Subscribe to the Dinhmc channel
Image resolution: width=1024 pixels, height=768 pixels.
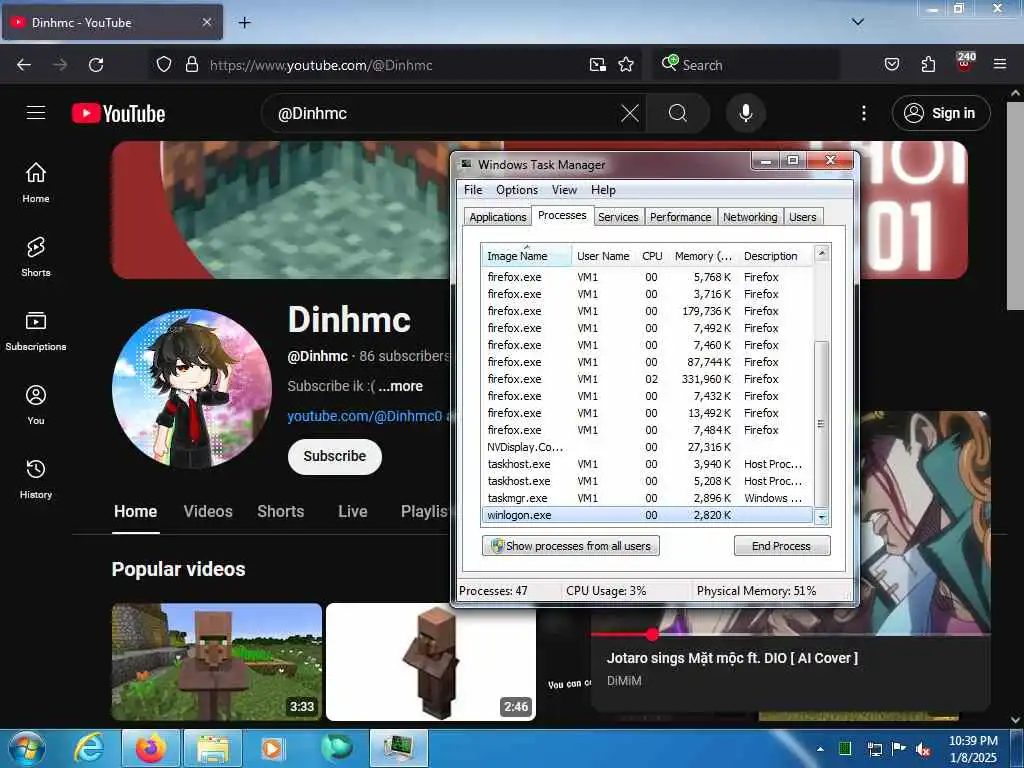click(334, 456)
